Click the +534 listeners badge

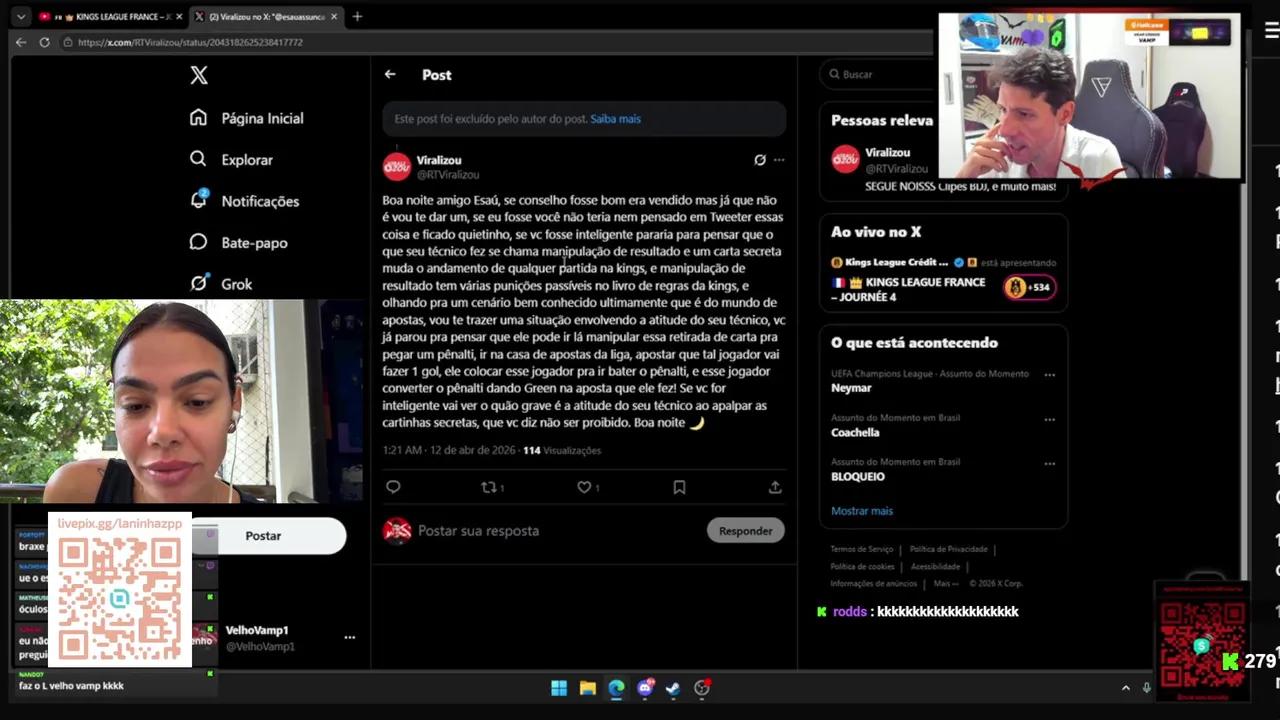click(1029, 287)
